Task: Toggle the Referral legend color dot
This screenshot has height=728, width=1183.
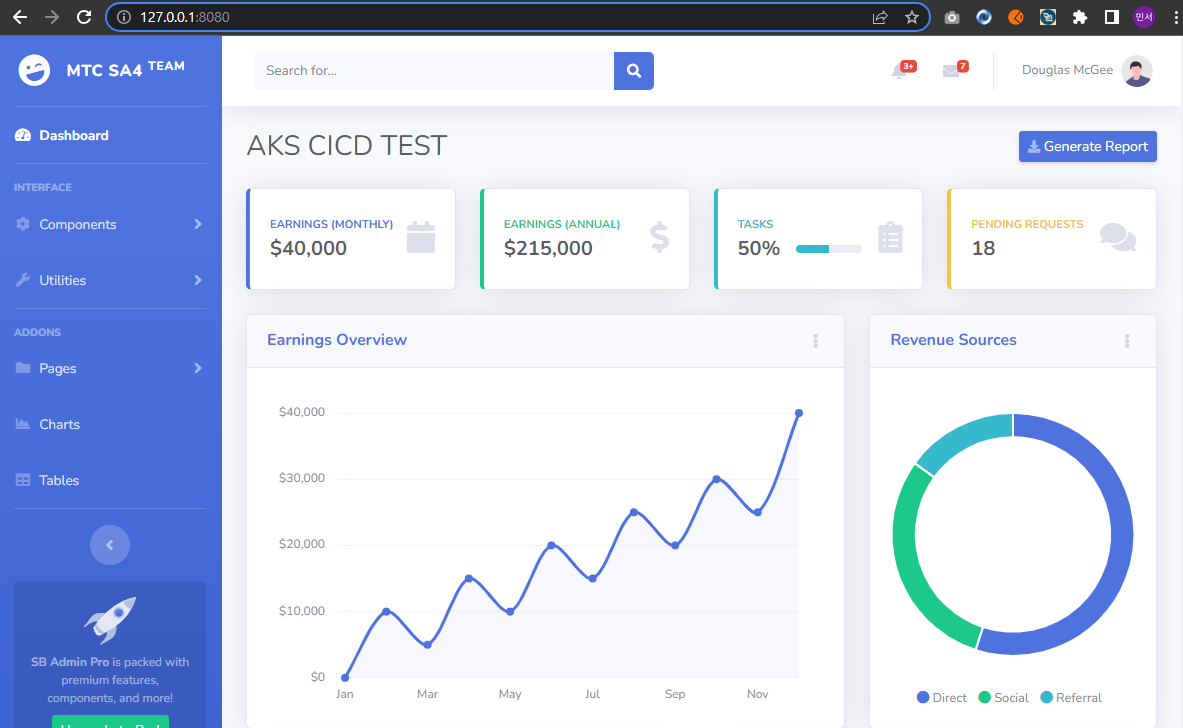Action: pyautogui.click(x=1046, y=697)
